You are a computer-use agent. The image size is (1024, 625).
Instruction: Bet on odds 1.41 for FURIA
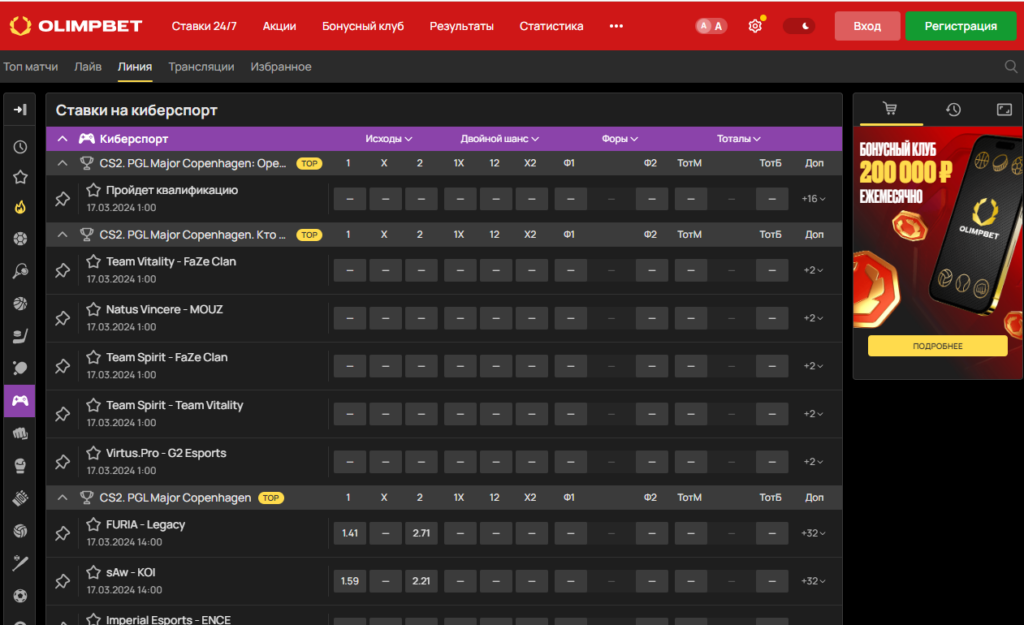[350, 533]
